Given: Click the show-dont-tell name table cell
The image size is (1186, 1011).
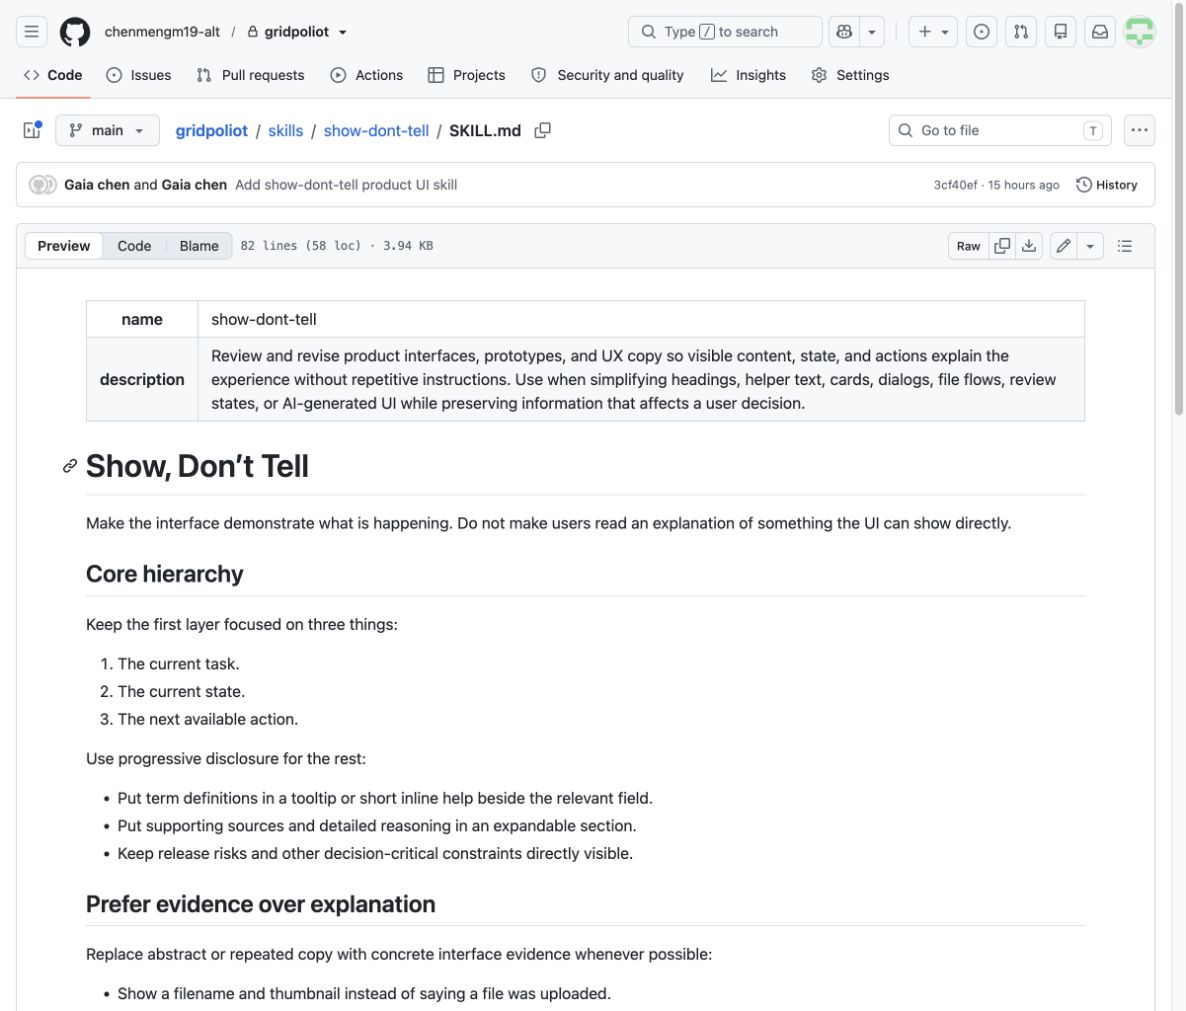Looking at the screenshot, I should 641,319.
